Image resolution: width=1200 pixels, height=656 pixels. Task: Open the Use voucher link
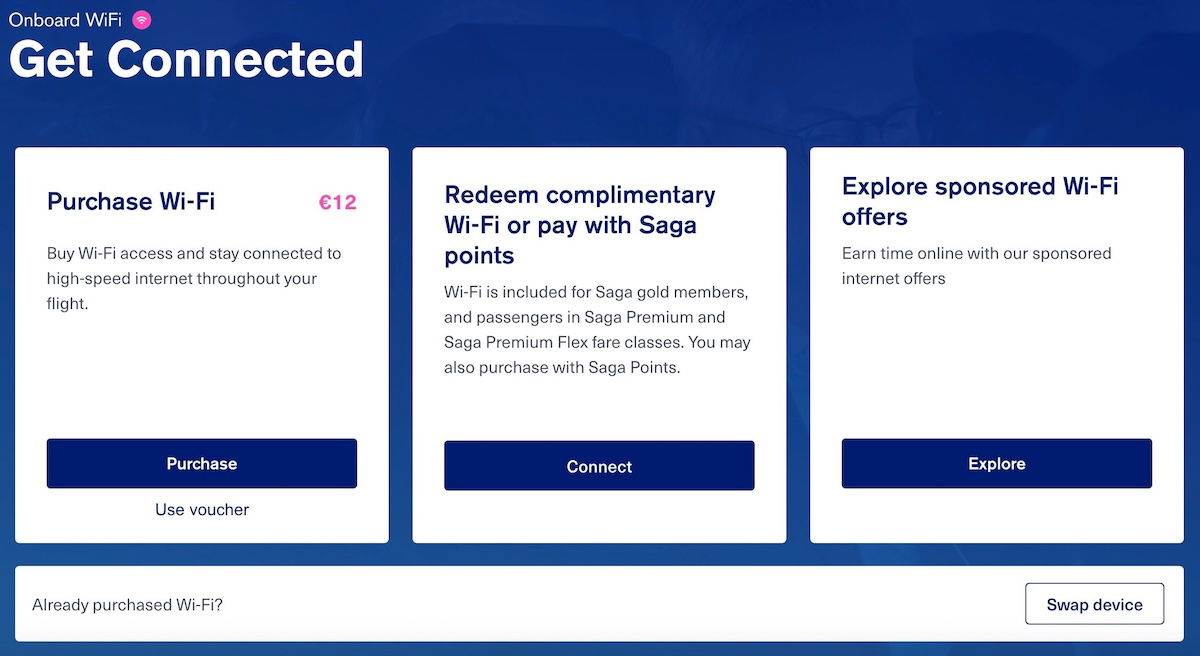202,510
